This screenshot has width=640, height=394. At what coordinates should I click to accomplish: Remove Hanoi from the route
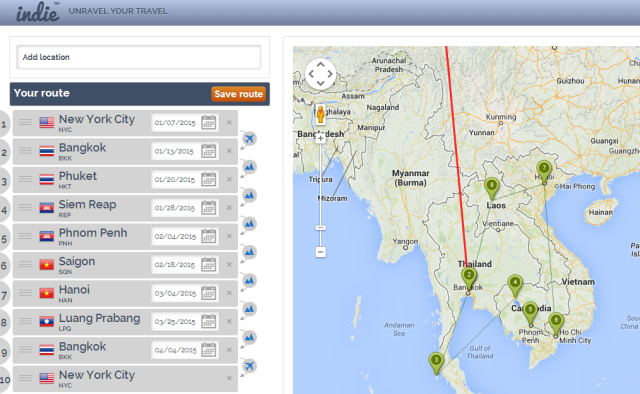click(229, 293)
